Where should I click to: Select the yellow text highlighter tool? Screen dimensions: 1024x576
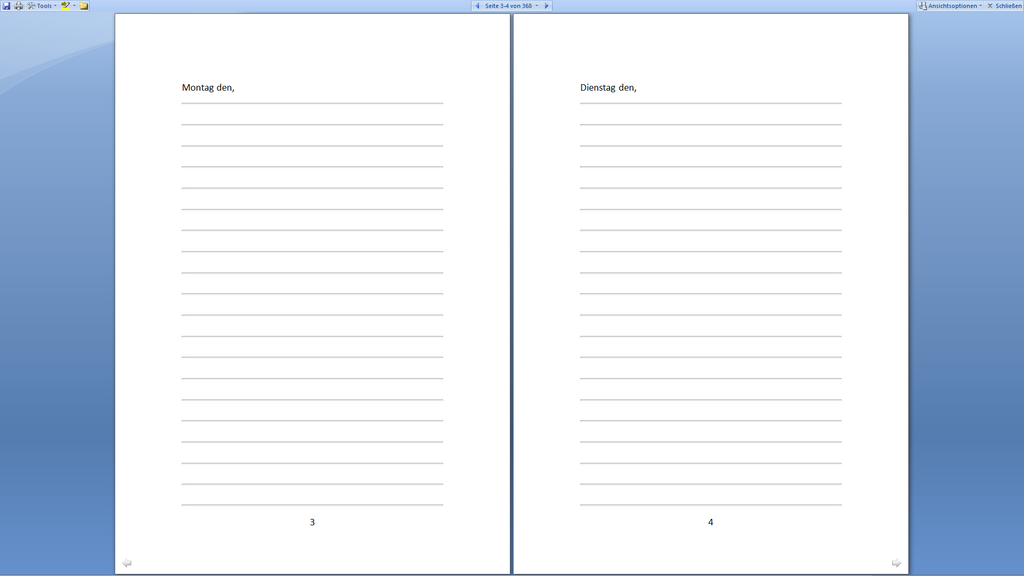(65, 5)
